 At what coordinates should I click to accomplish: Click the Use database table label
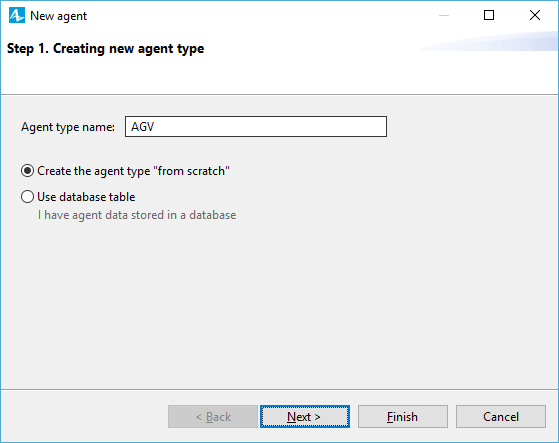click(86, 197)
